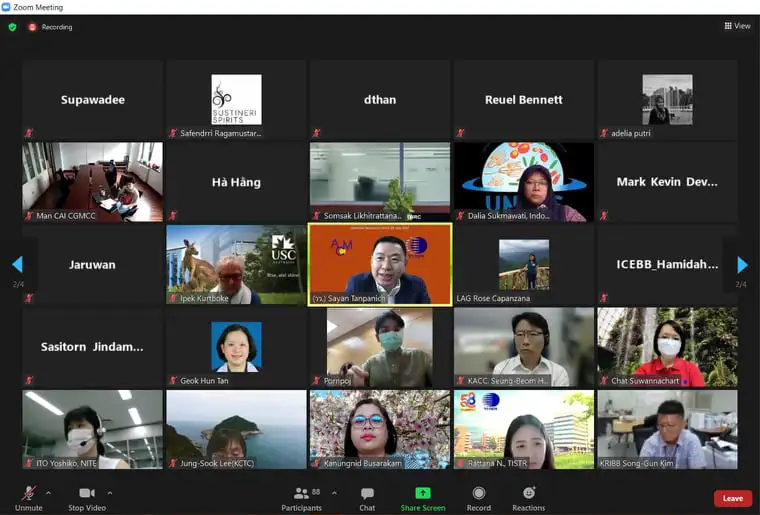Image resolution: width=760 pixels, height=515 pixels.
Task: Click the green encryption shield icon
Action: tap(12, 27)
